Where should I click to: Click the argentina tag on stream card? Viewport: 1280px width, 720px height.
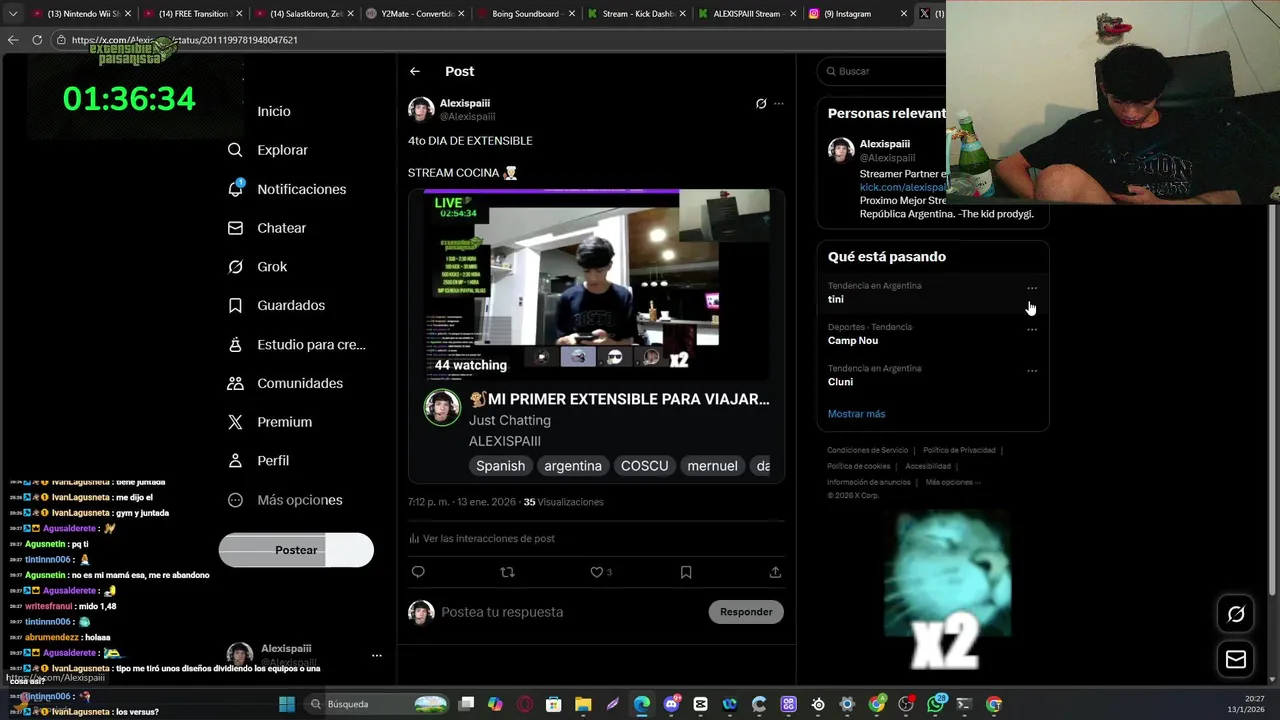click(573, 466)
